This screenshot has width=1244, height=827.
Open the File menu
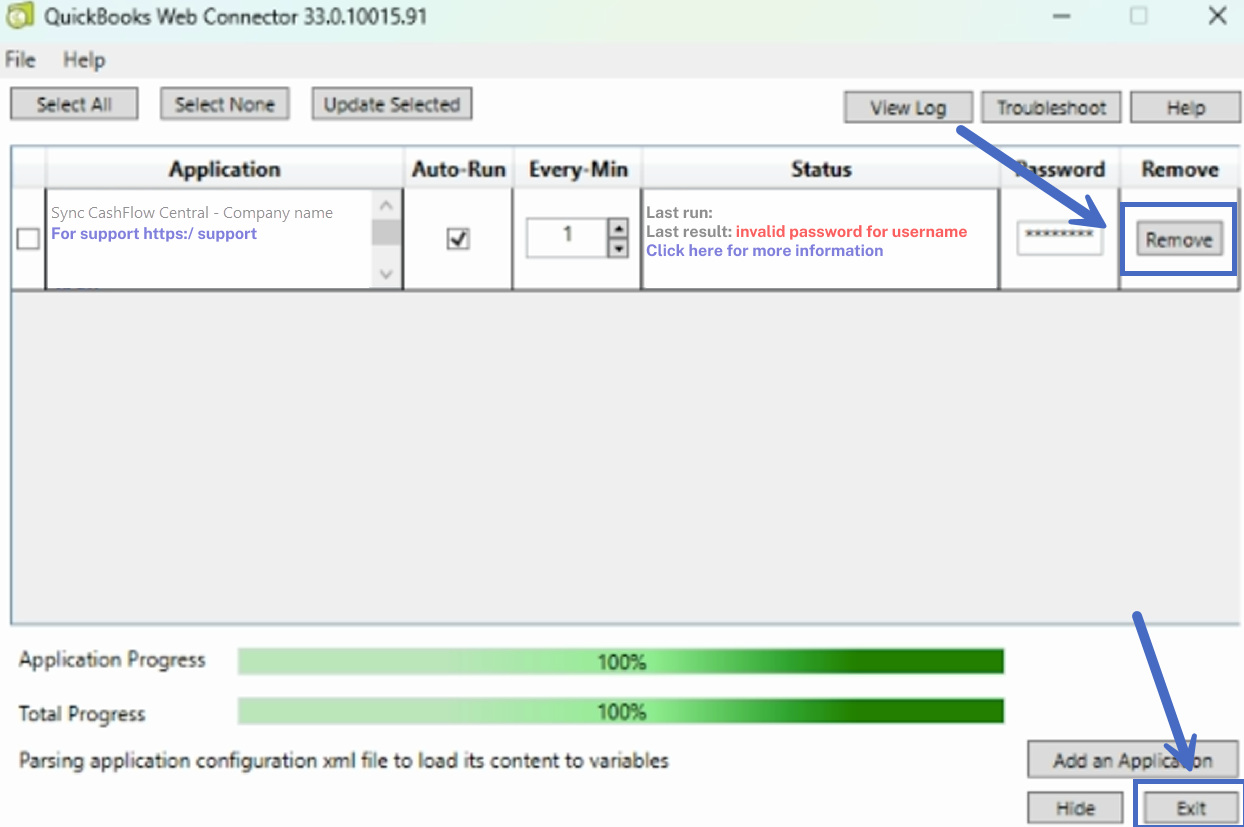[20, 60]
